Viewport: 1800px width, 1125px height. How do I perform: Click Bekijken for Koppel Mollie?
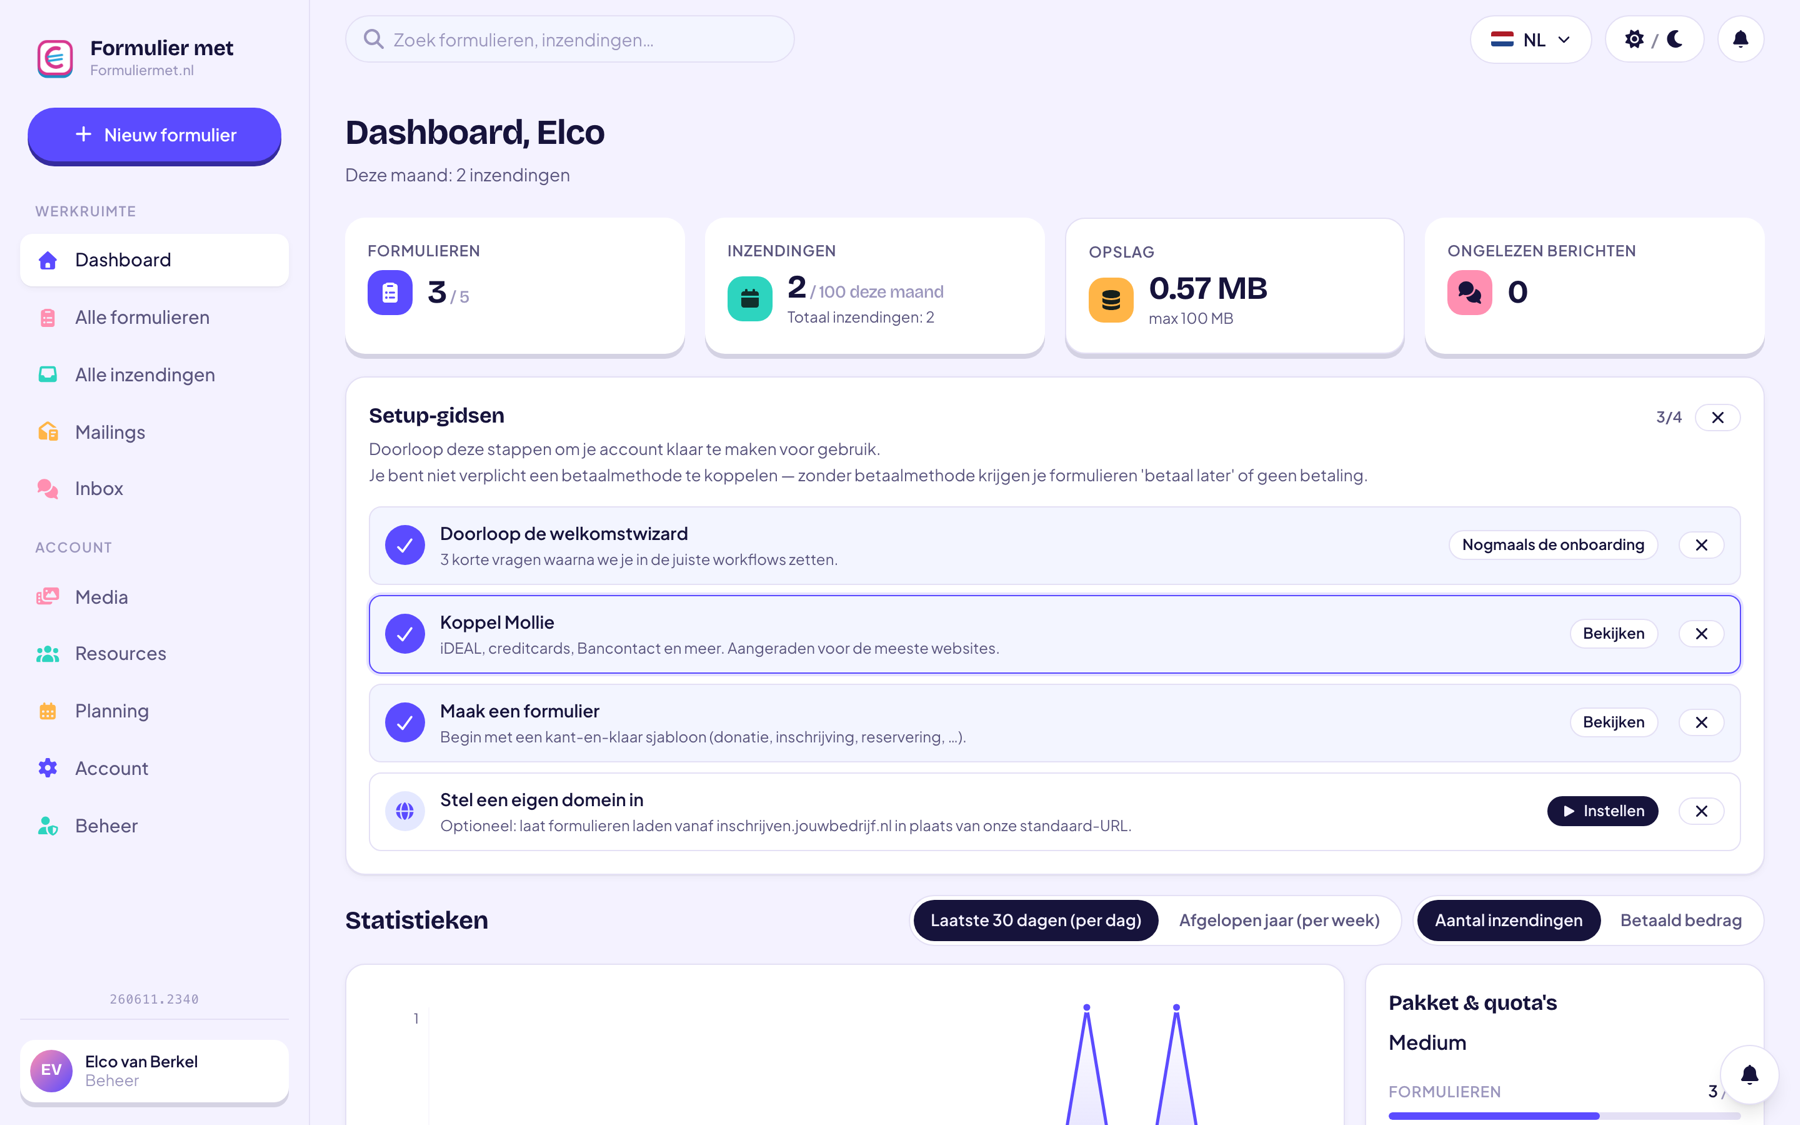1613,634
